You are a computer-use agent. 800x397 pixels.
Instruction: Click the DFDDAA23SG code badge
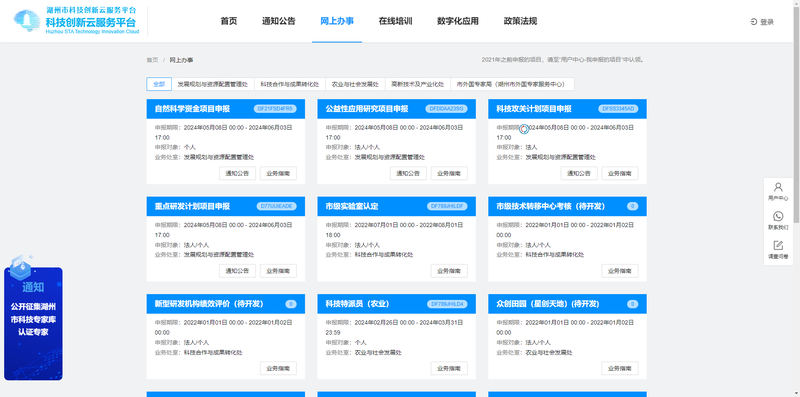(x=446, y=109)
